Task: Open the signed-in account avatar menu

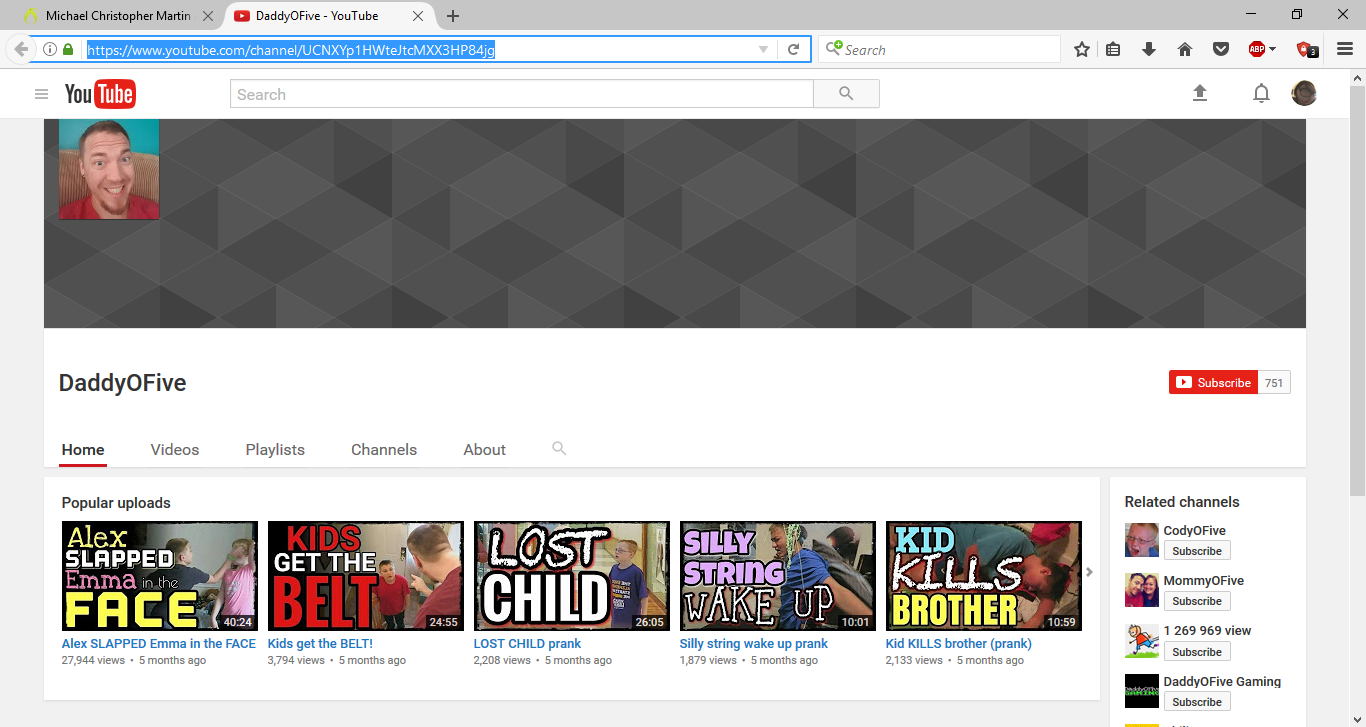Action: (x=1304, y=94)
